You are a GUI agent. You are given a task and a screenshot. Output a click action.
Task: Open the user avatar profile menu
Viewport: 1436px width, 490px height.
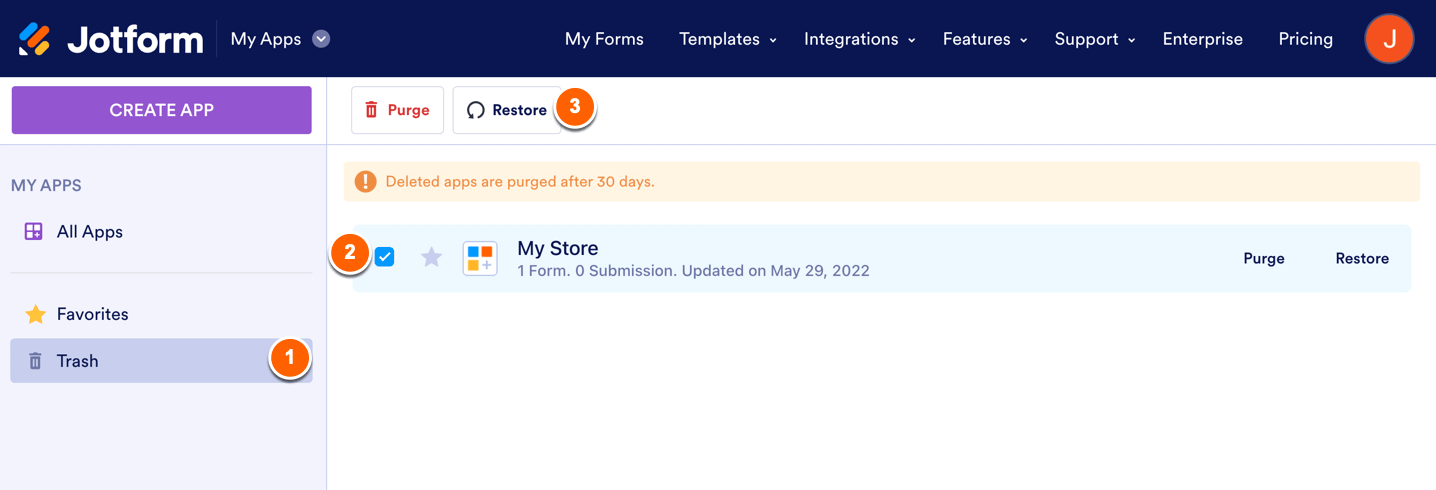pyautogui.click(x=1389, y=39)
